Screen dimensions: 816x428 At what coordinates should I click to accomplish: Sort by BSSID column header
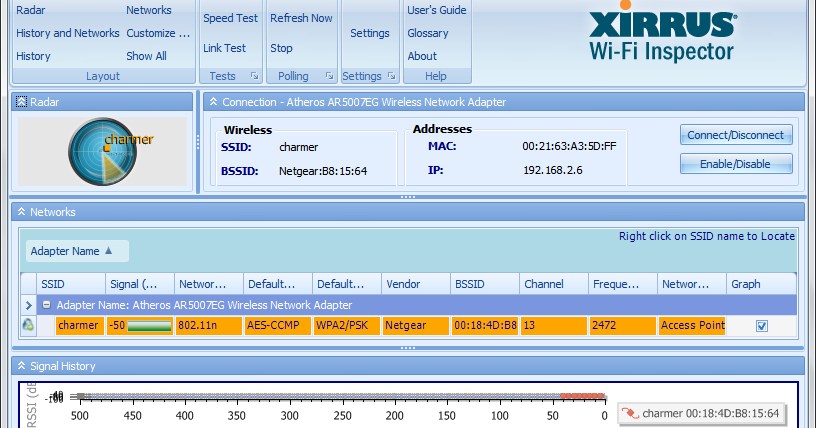click(x=485, y=284)
